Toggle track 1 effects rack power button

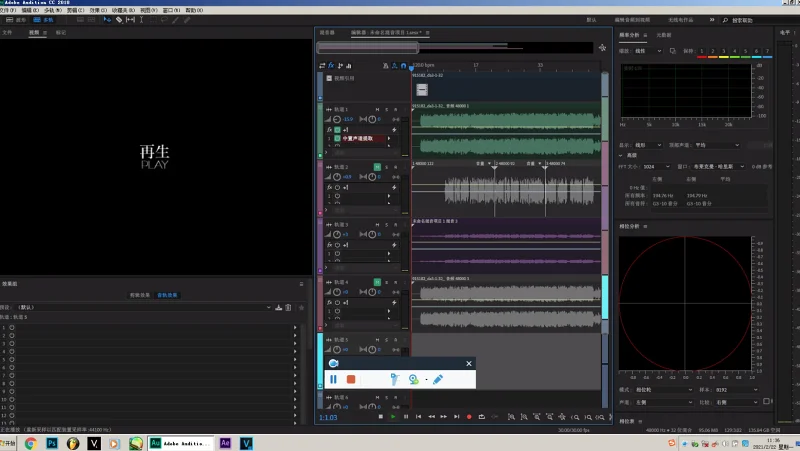pos(337,130)
